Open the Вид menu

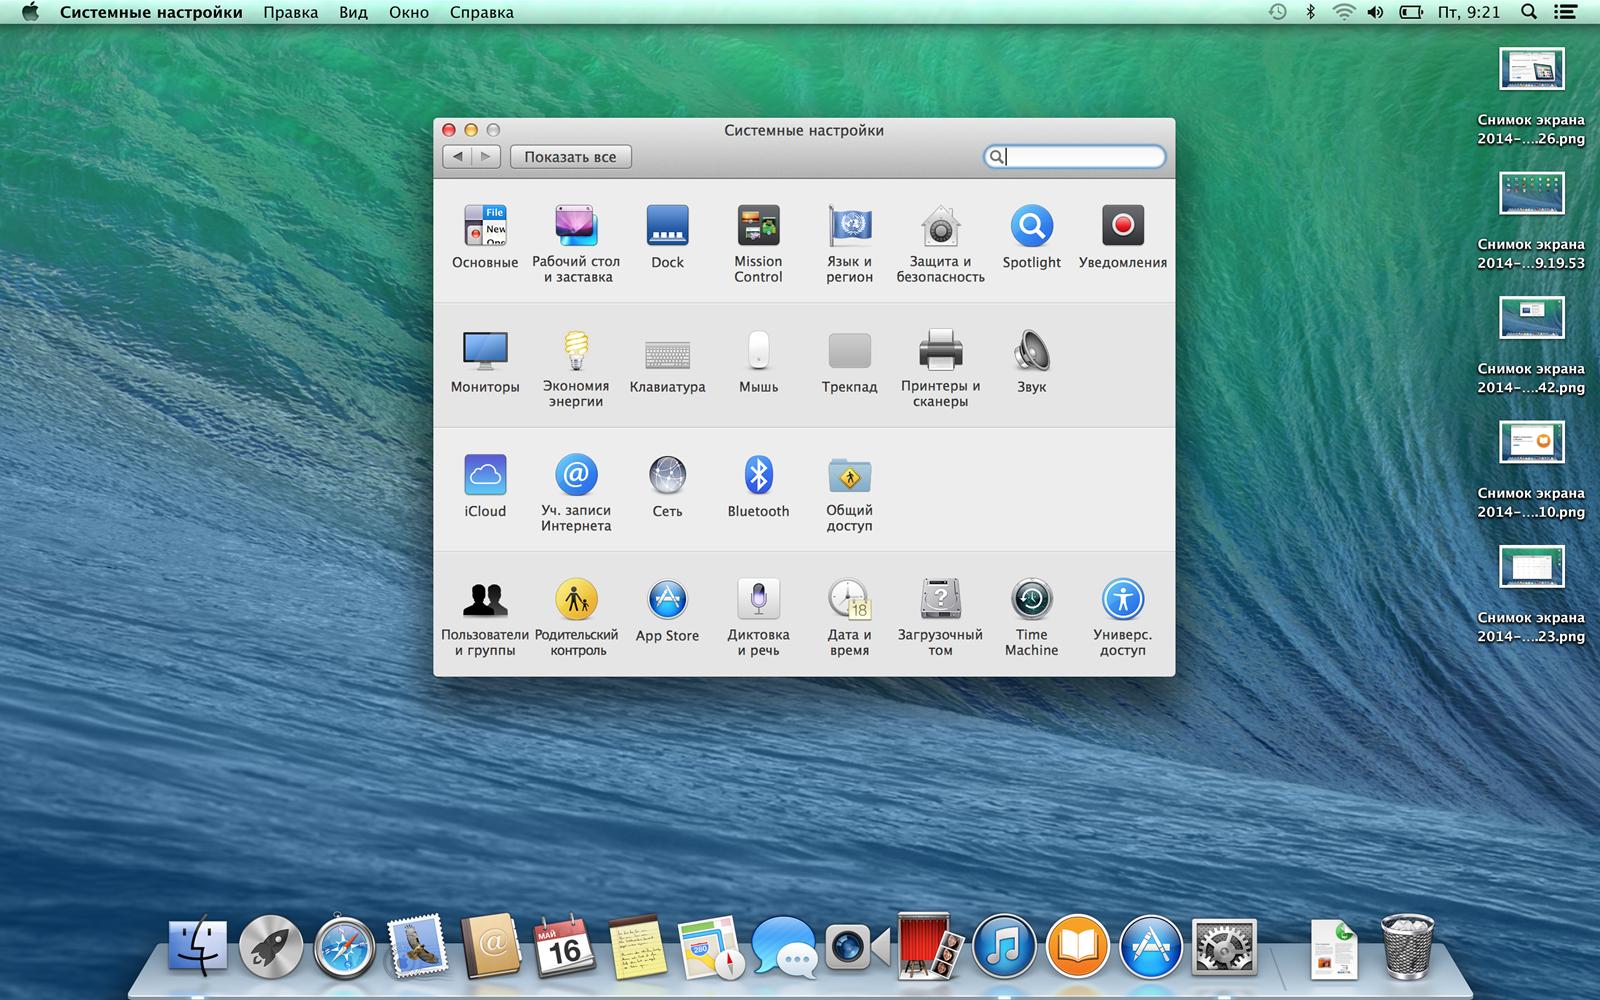(x=353, y=13)
